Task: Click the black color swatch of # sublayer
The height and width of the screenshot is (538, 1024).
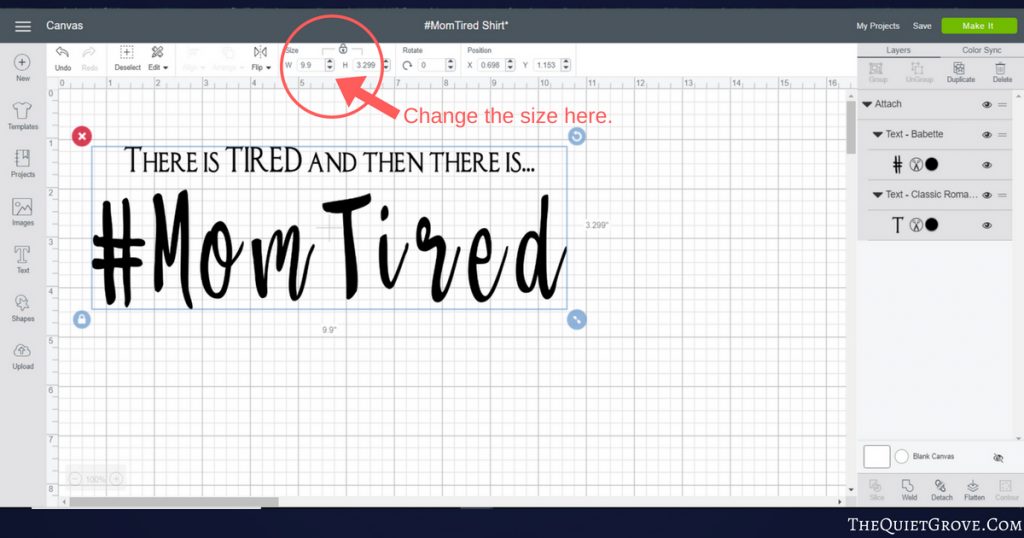Action: tap(932, 165)
